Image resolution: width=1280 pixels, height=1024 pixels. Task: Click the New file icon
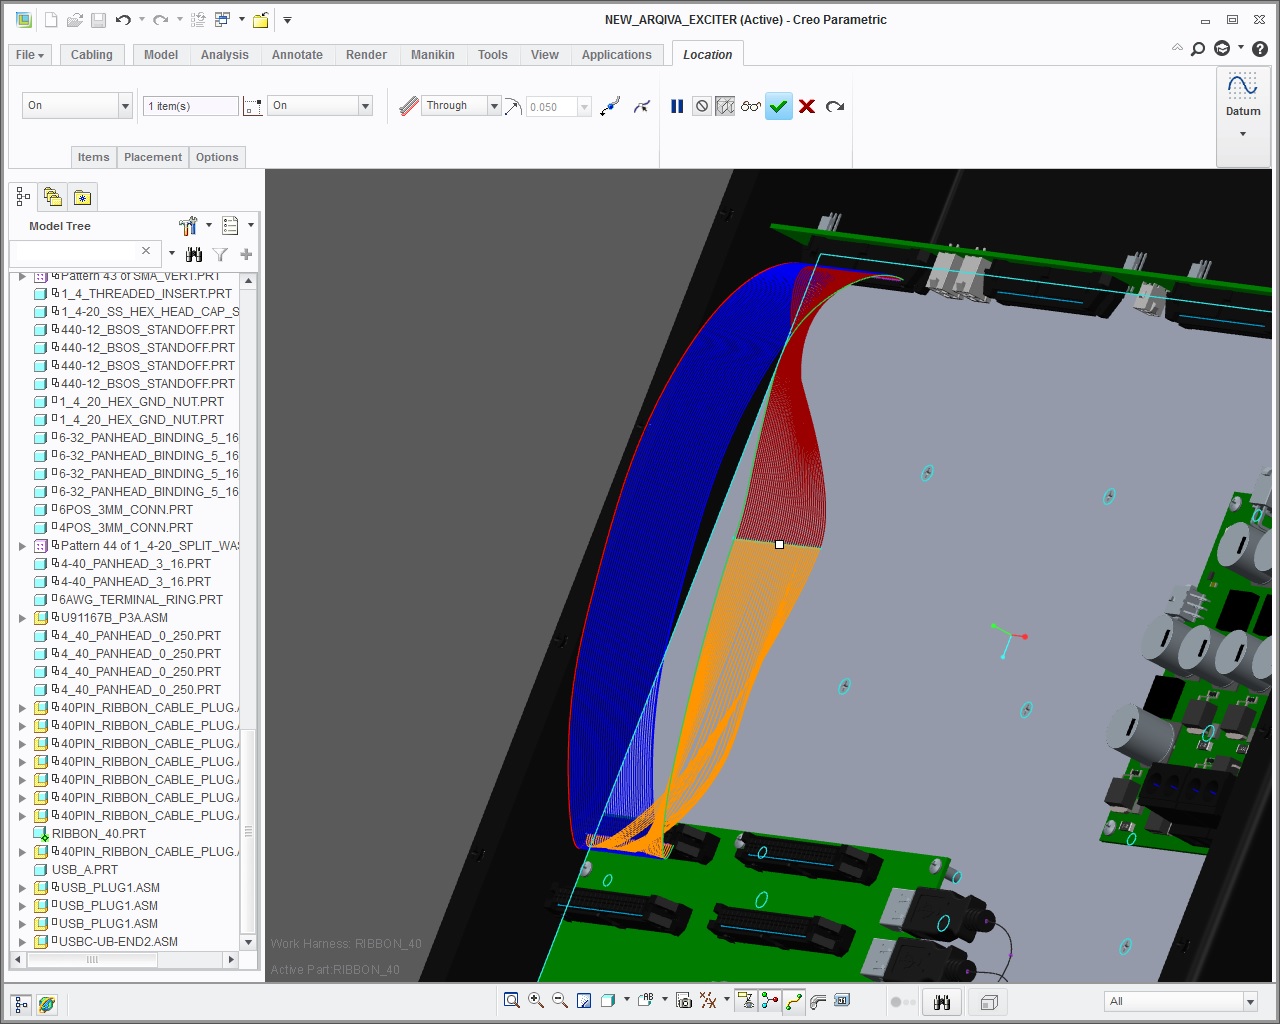coord(51,20)
